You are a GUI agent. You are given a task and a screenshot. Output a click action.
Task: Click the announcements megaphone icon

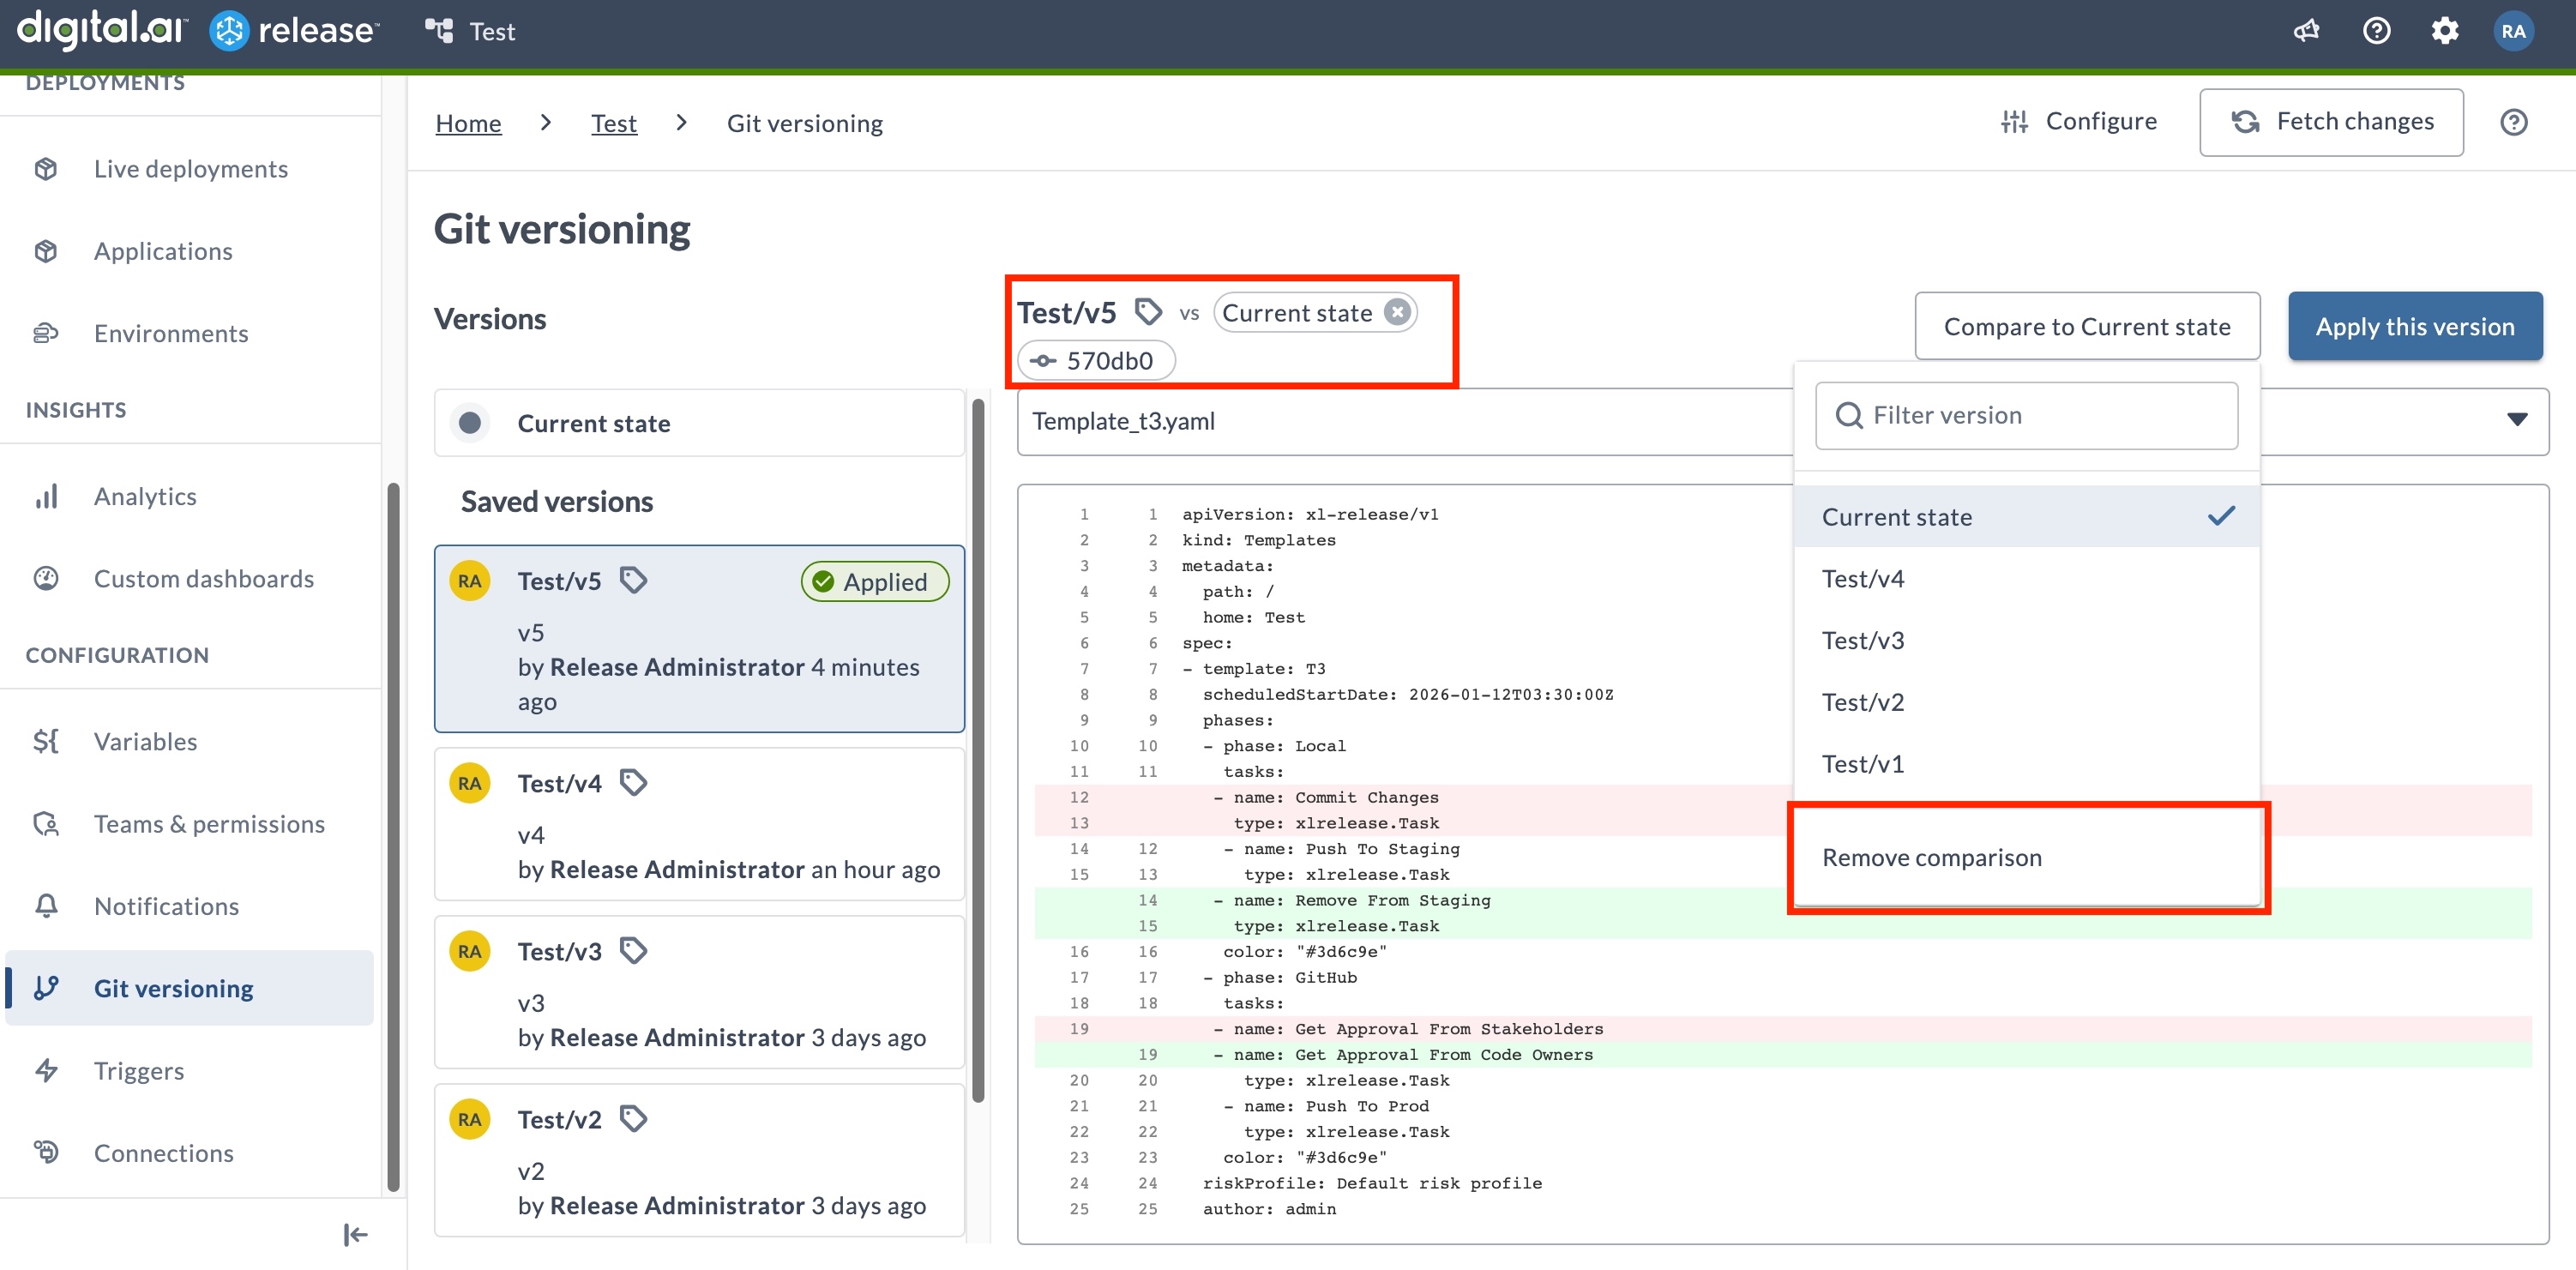point(2306,31)
